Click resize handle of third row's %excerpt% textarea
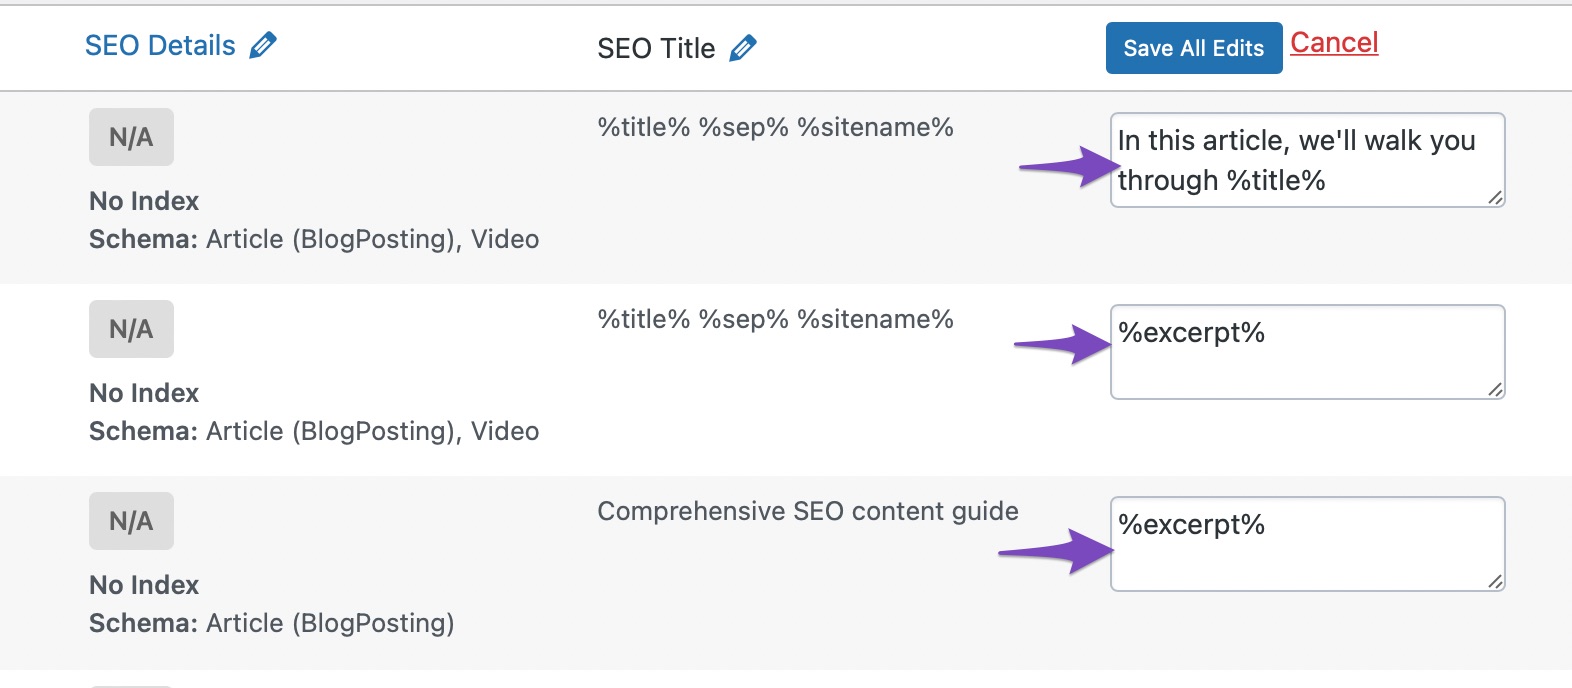The height and width of the screenshot is (688, 1572). (x=1495, y=582)
